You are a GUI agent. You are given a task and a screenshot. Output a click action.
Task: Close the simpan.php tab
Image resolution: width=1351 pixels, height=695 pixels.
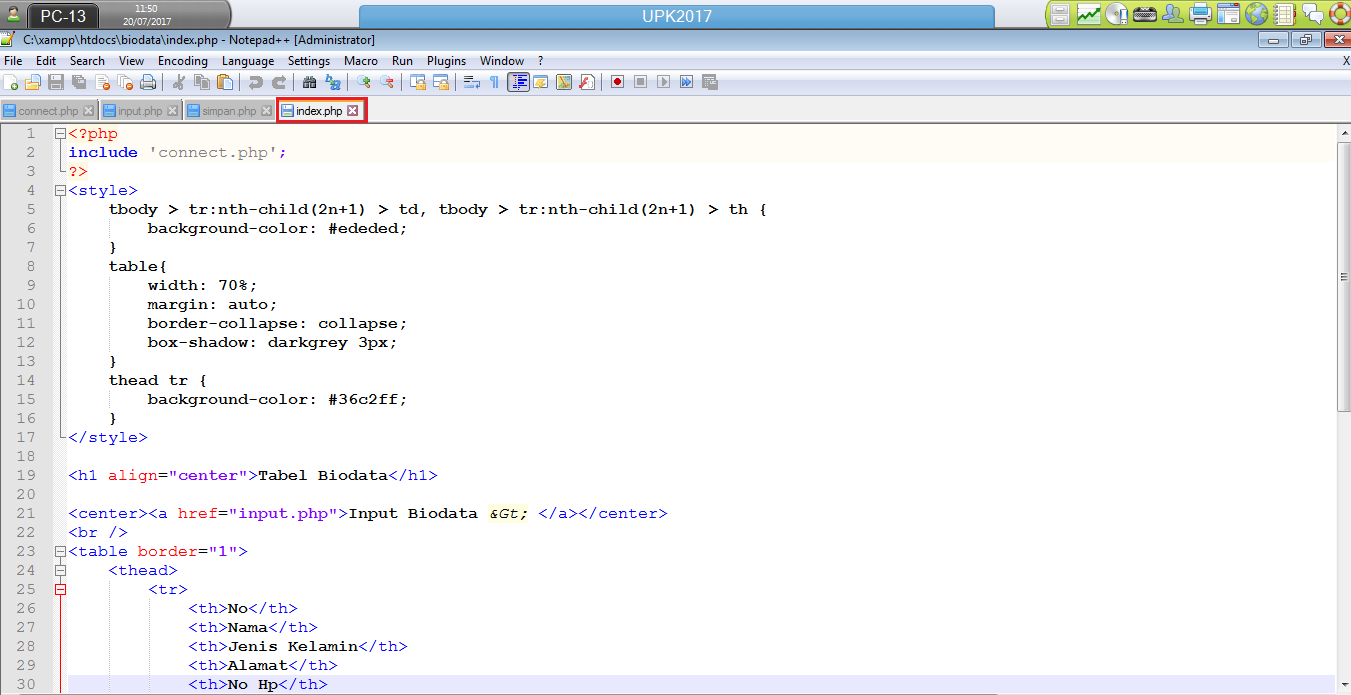[264, 110]
